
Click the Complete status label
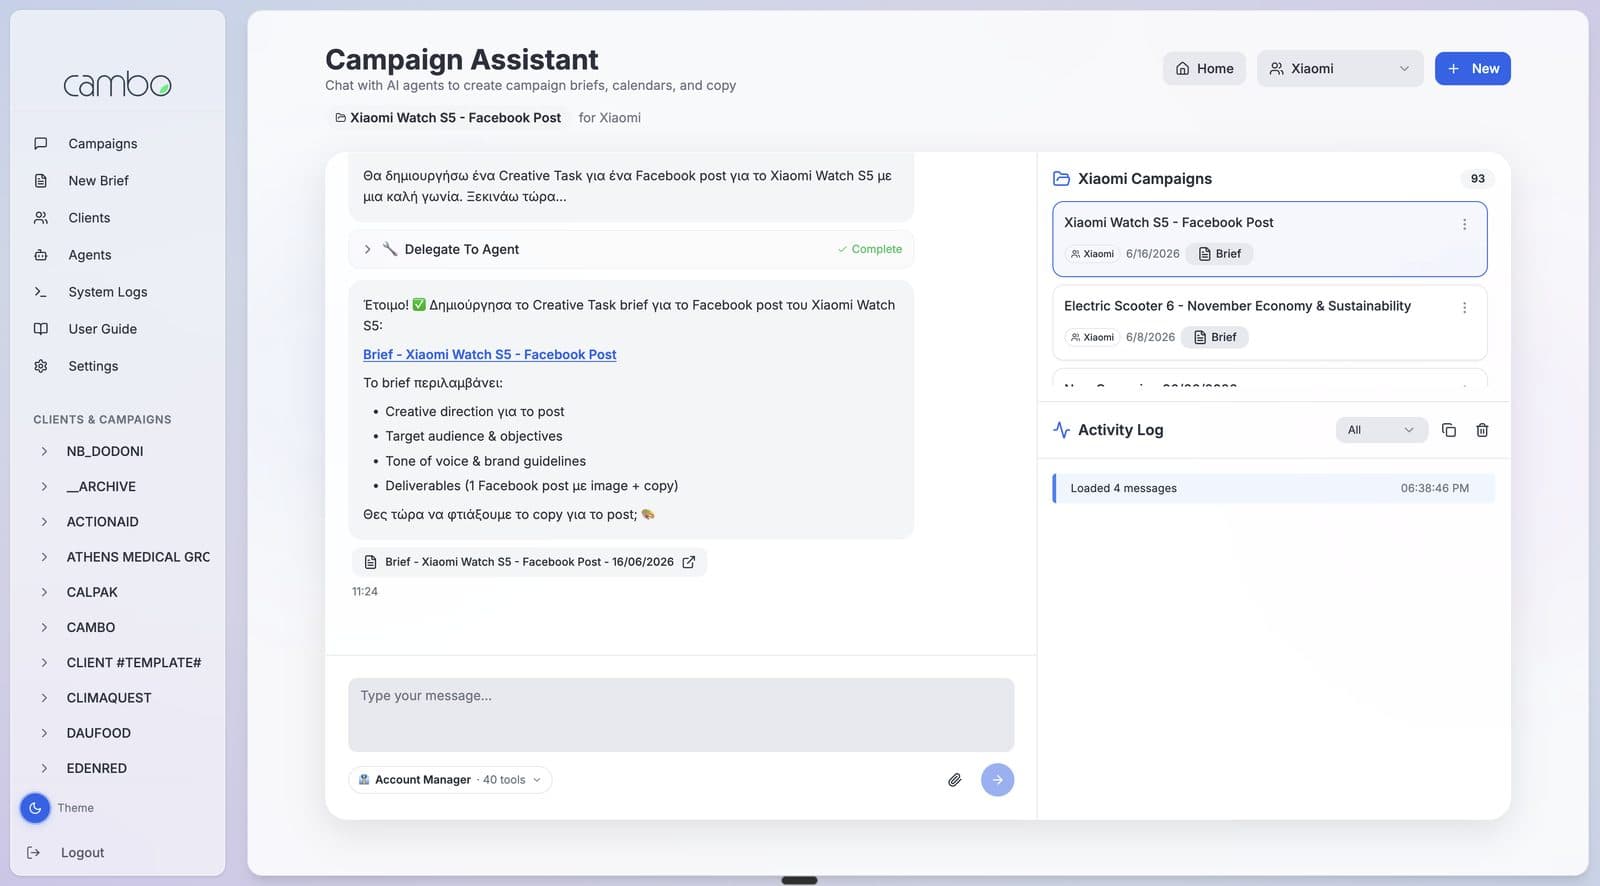[x=870, y=250]
